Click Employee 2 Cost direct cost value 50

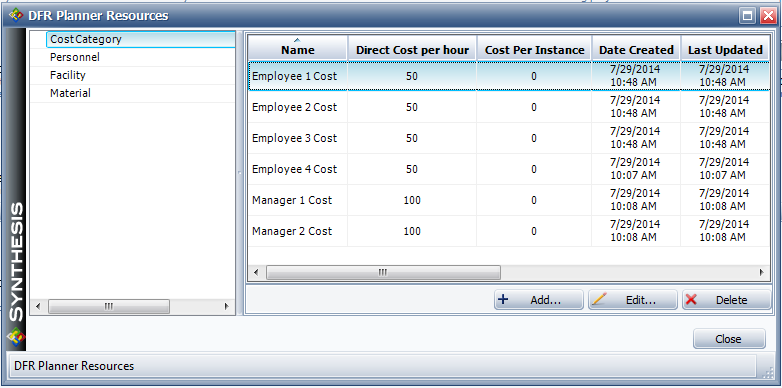[412, 107]
